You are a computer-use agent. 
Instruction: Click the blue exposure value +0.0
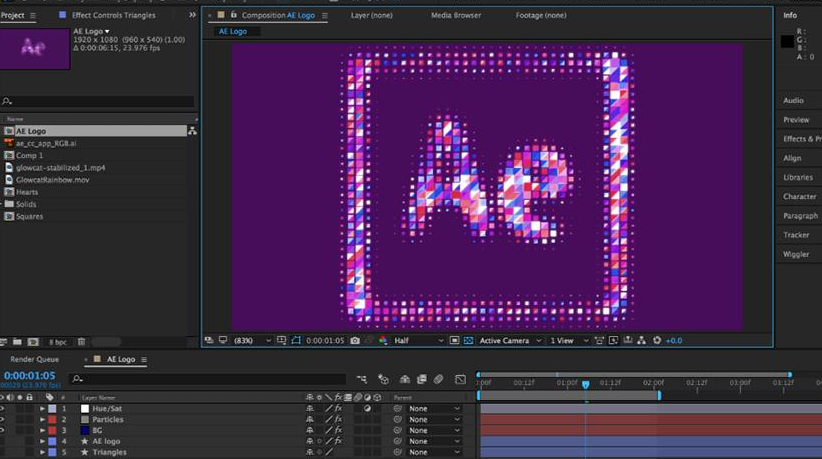click(674, 341)
